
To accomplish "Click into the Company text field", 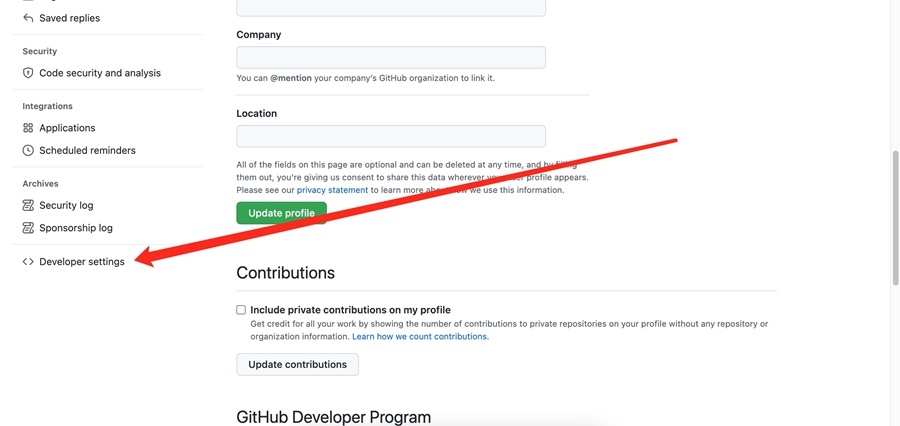I will (x=391, y=57).
